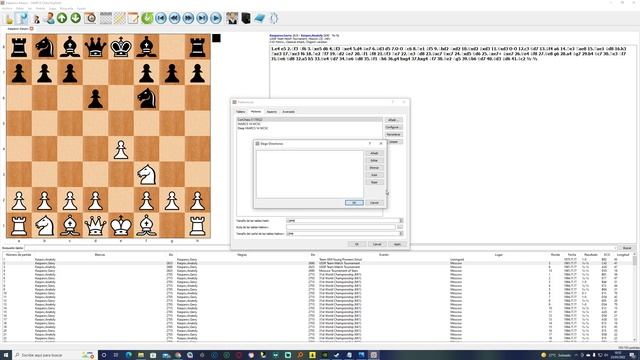Adjust Nalimov cache size spinner arrows

tap(401, 233)
